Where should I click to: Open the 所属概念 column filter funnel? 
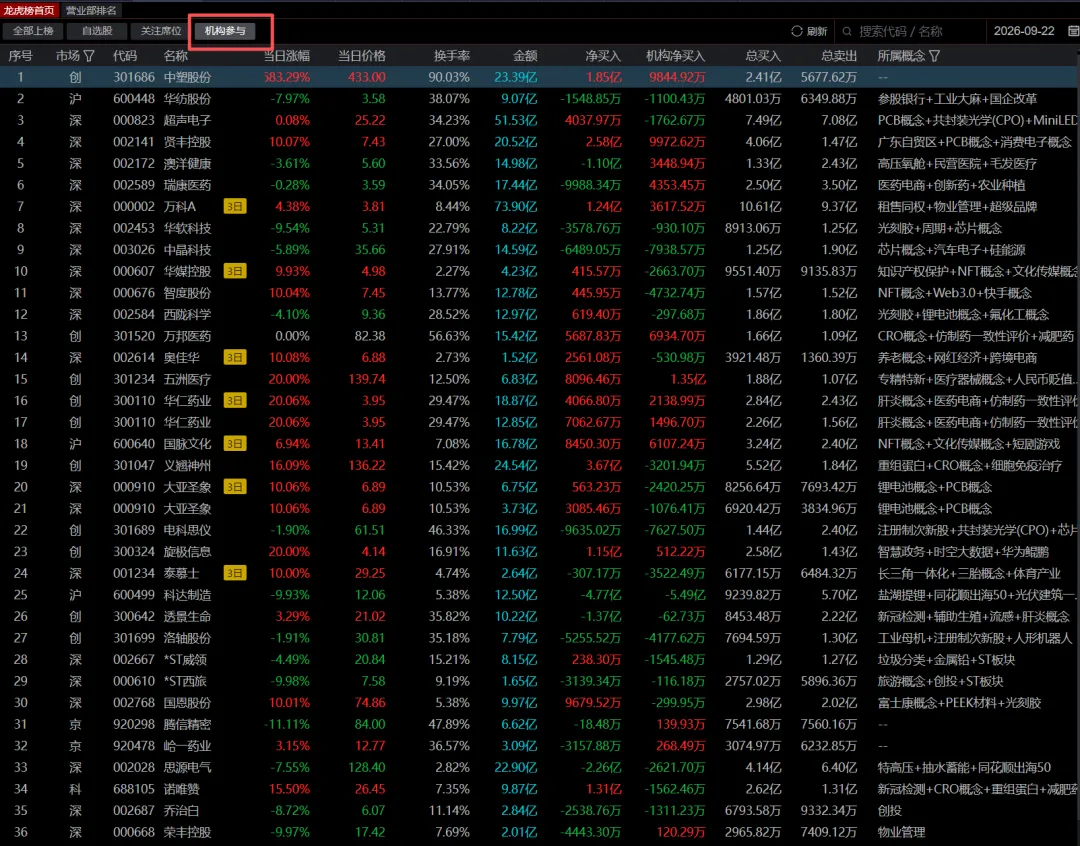click(935, 56)
